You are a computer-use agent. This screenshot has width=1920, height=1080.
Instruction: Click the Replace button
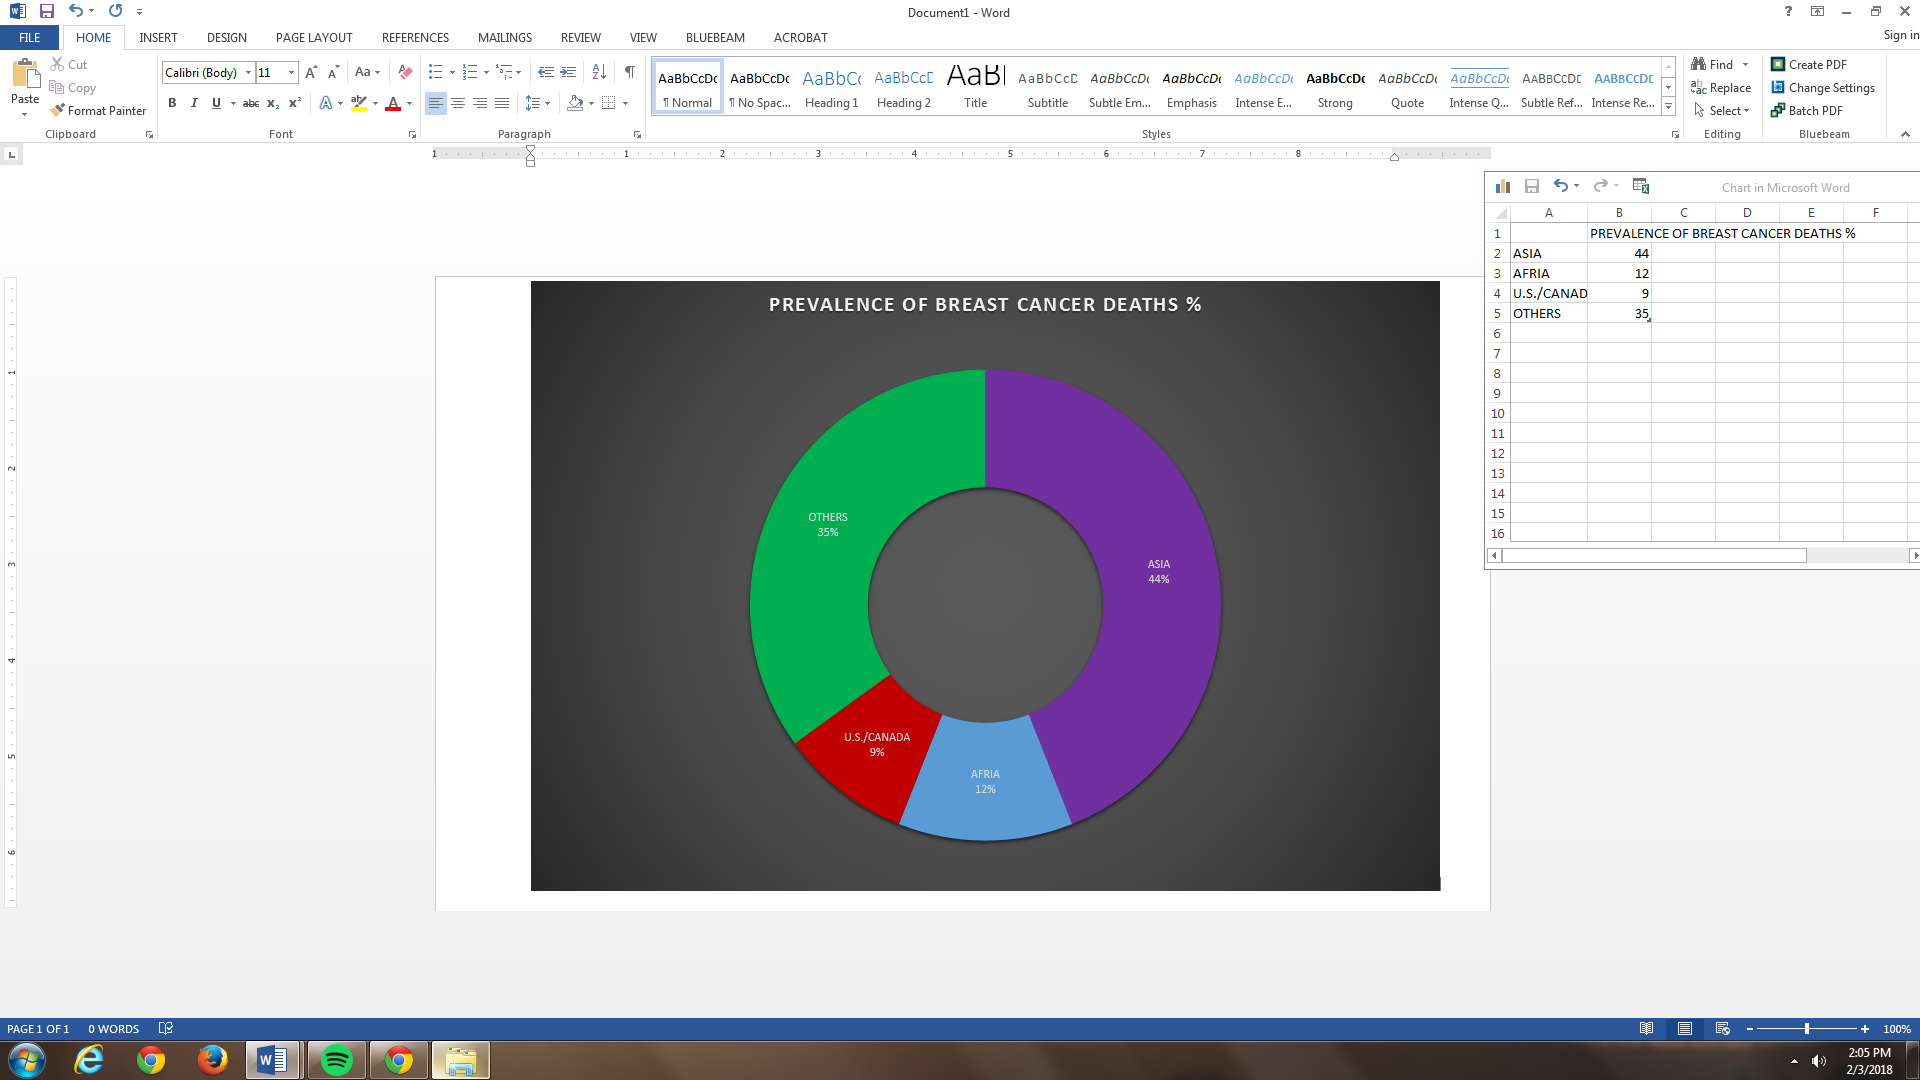pos(1721,88)
